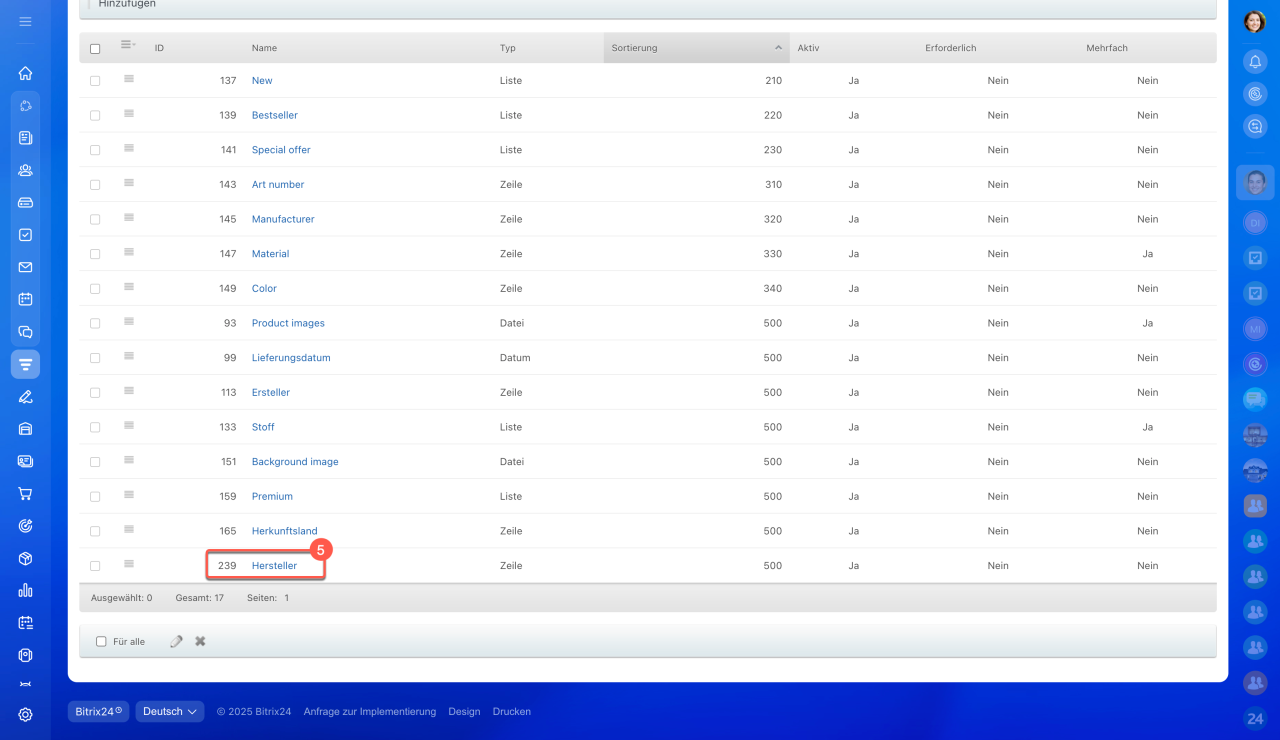Enable the Für alle checkbox

[101, 642]
